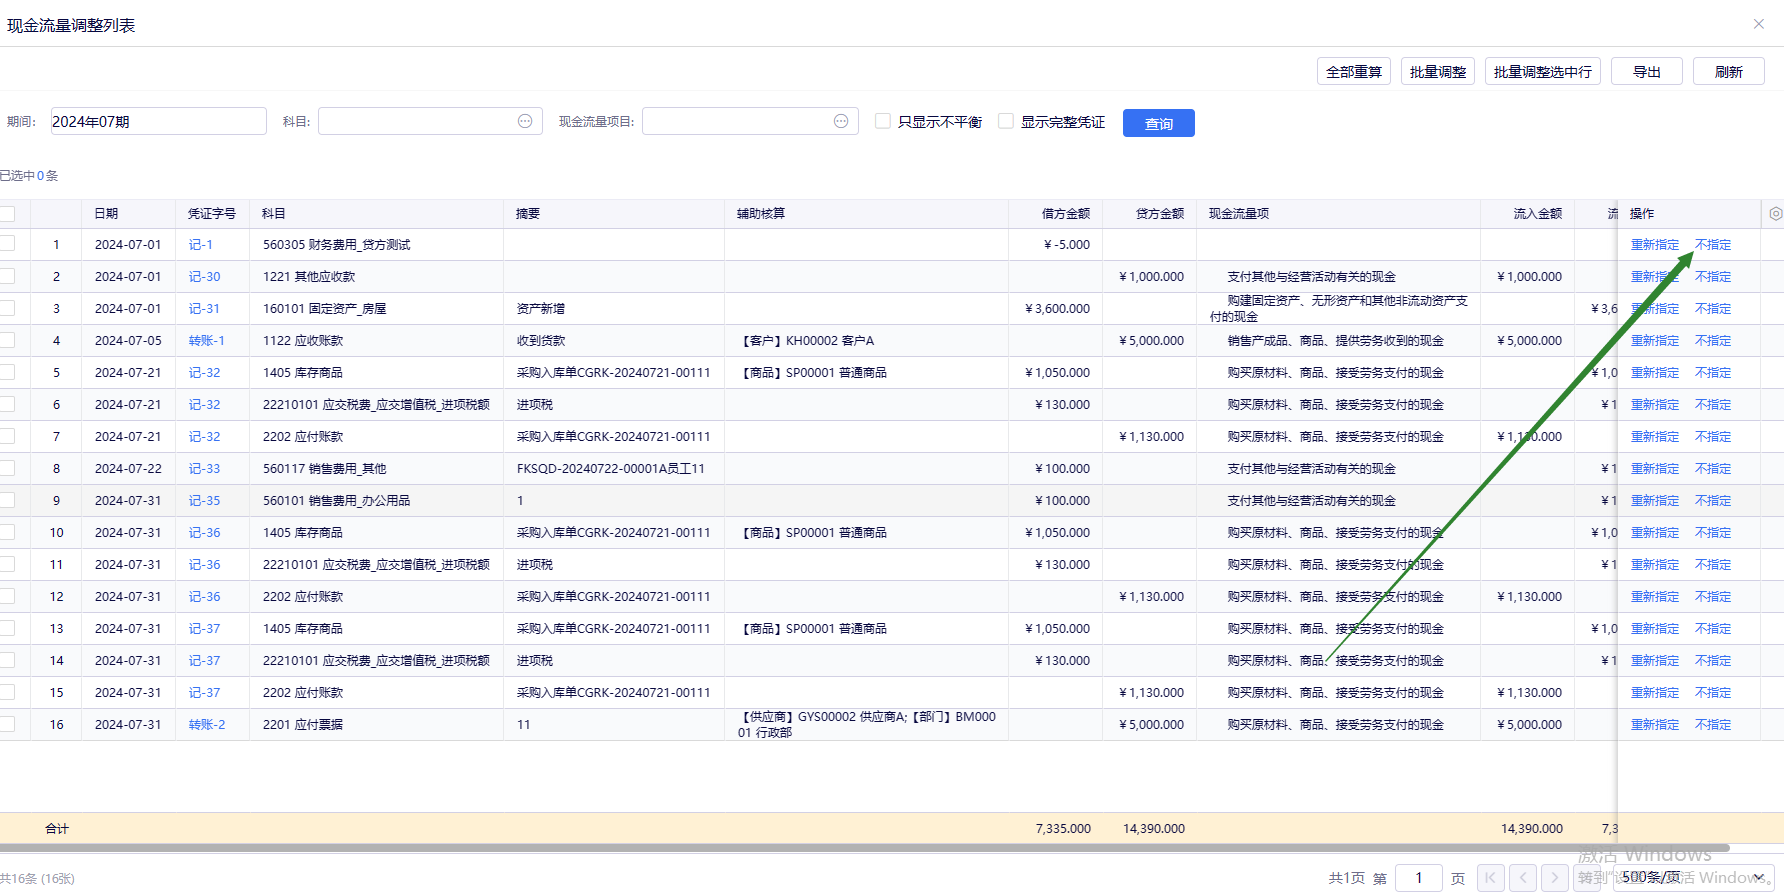Close the 现金流量调整列表 dialog
1784x892 pixels.
[1759, 24]
